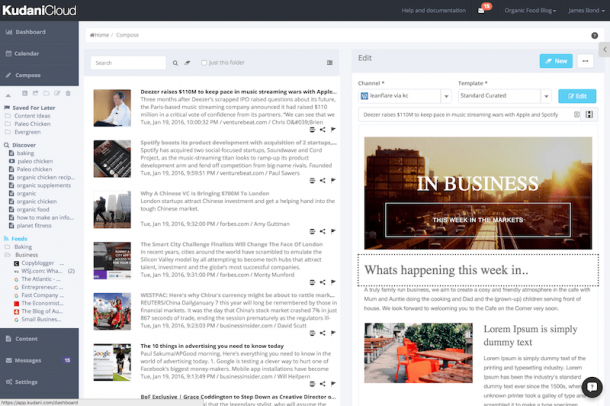The height and width of the screenshot is (406, 610).
Task: Share the Deezer article
Action: tap(323, 130)
